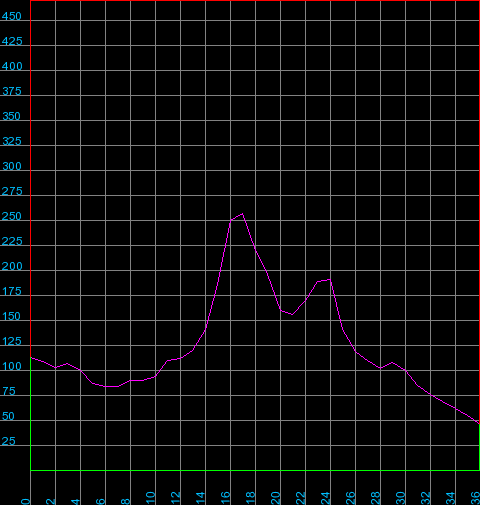Select the red border line at the top of the chart
480x505 pixels.
[x=255, y=1]
